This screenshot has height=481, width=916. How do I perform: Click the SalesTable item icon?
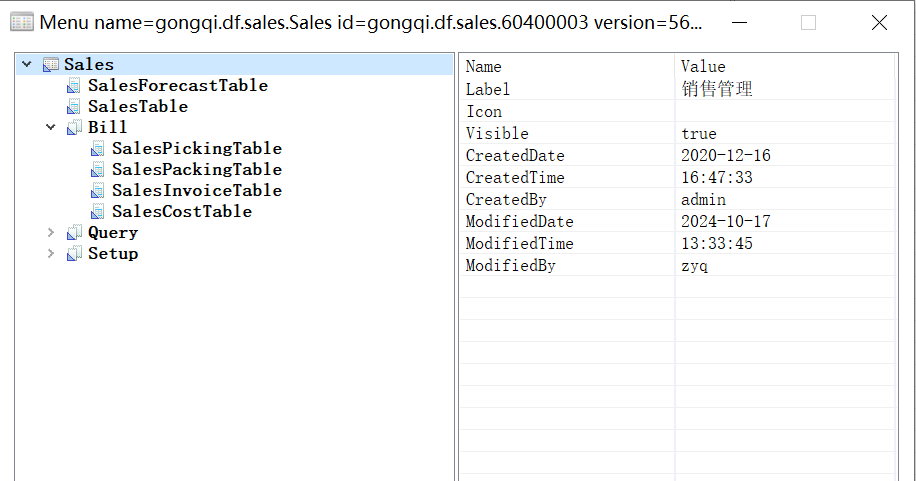pos(74,107)
